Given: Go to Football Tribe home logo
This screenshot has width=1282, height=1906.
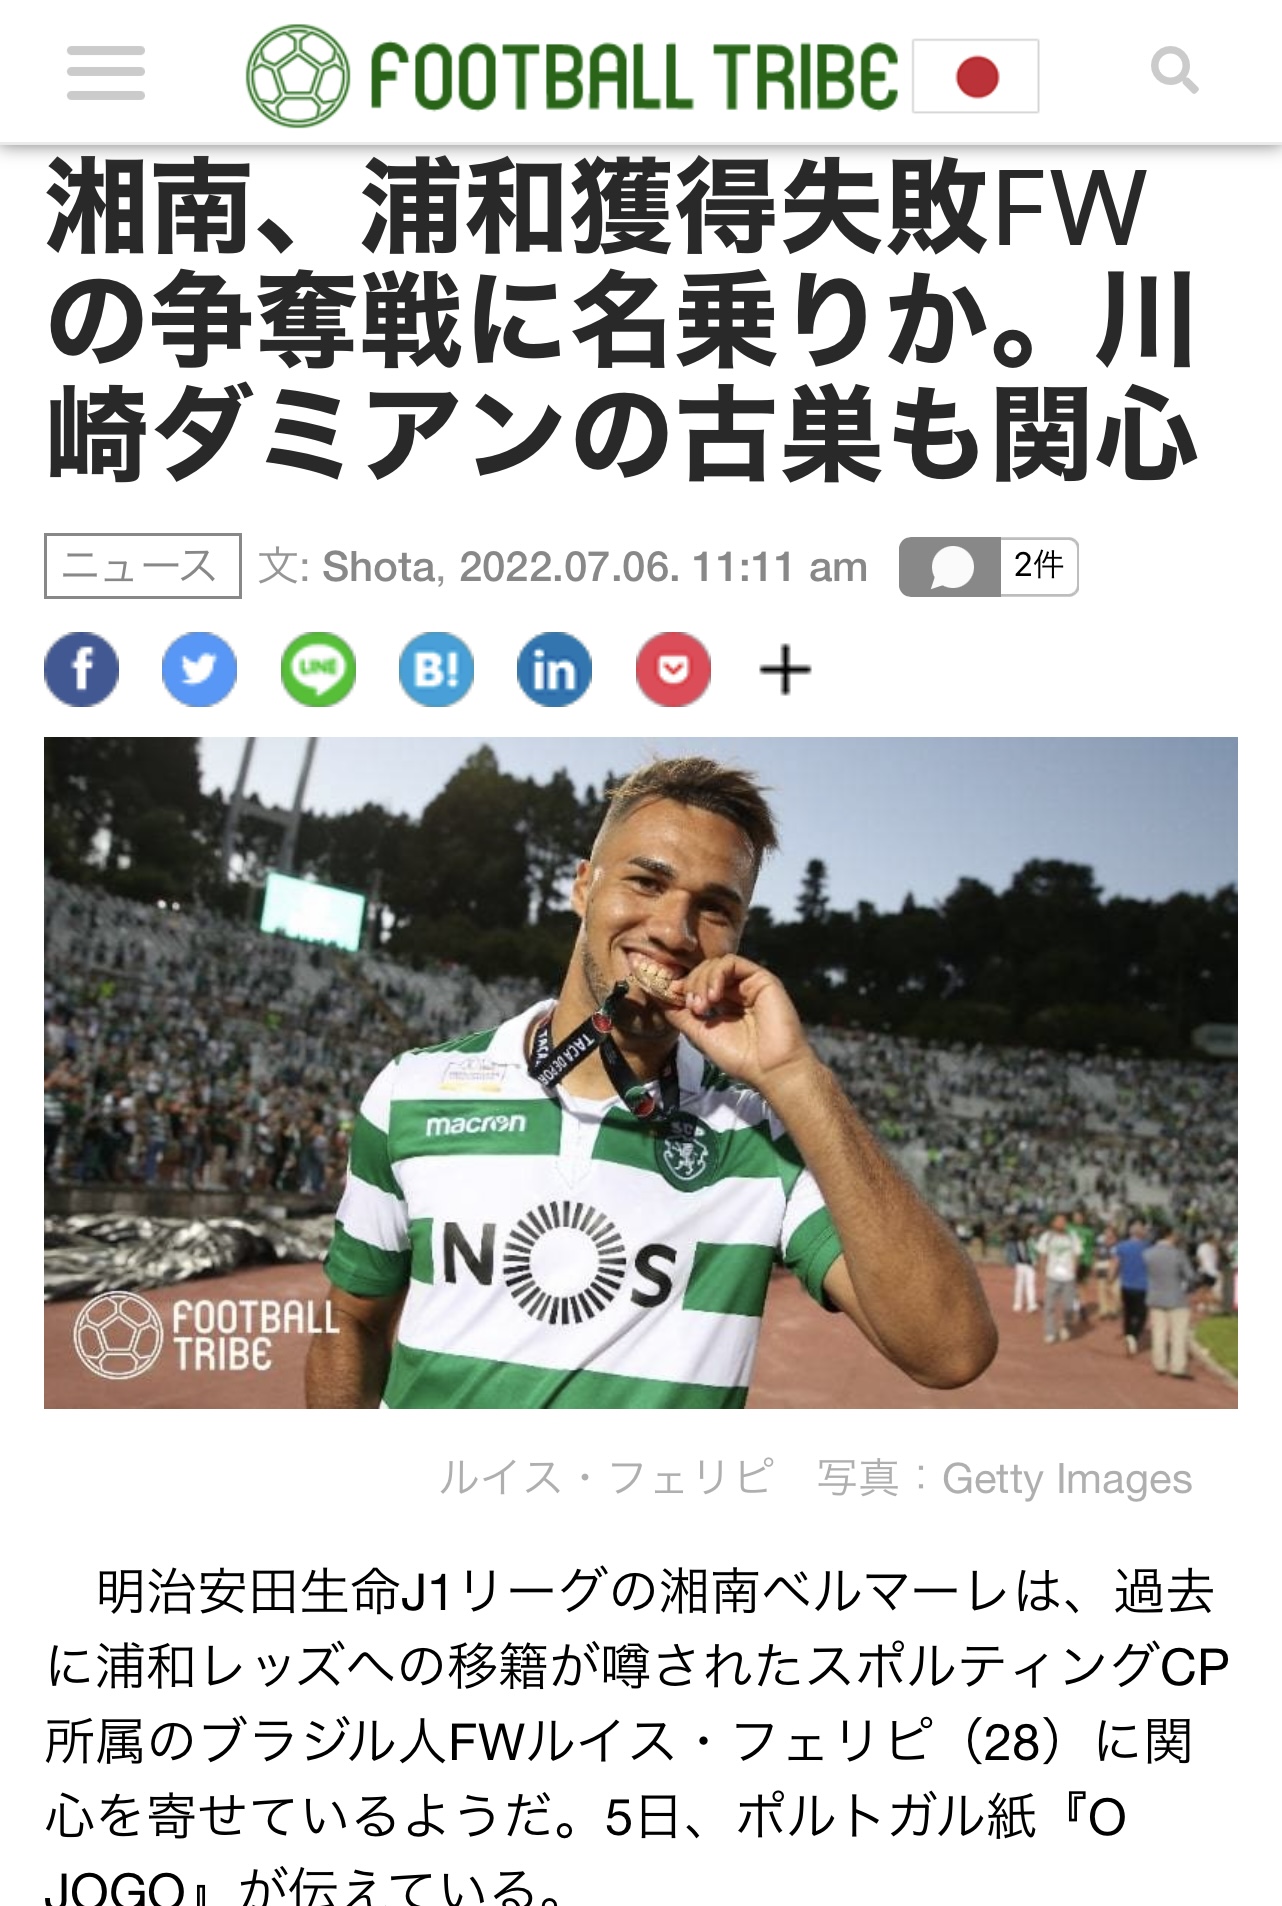Looking at the screenshot, I should pyautogui.click(x=572, y=76).
